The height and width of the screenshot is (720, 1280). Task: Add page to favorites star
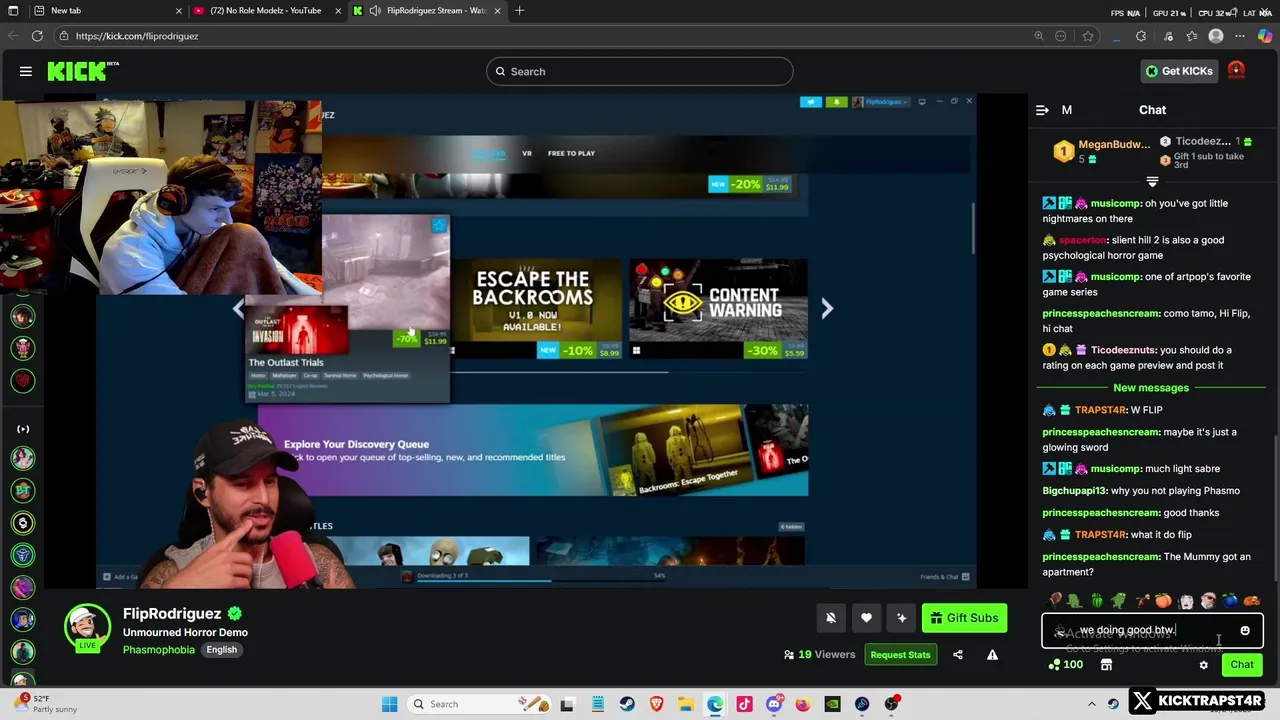point(1088,36)
